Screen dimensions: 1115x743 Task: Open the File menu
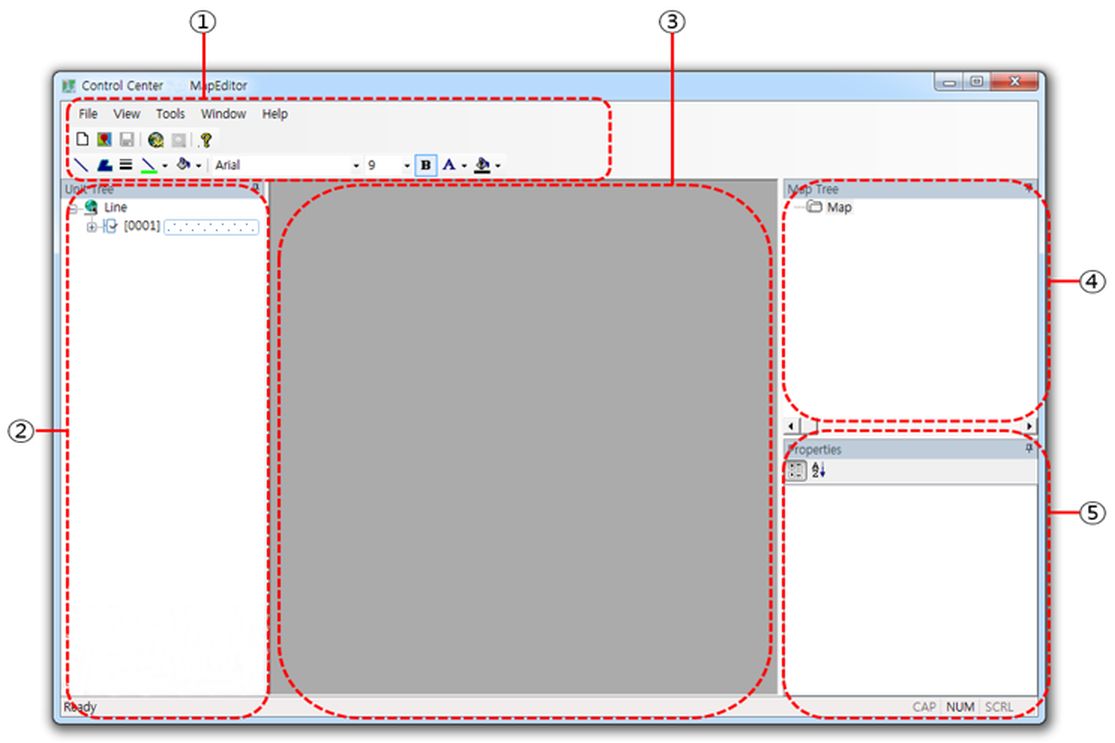click(x=88, y=114)
